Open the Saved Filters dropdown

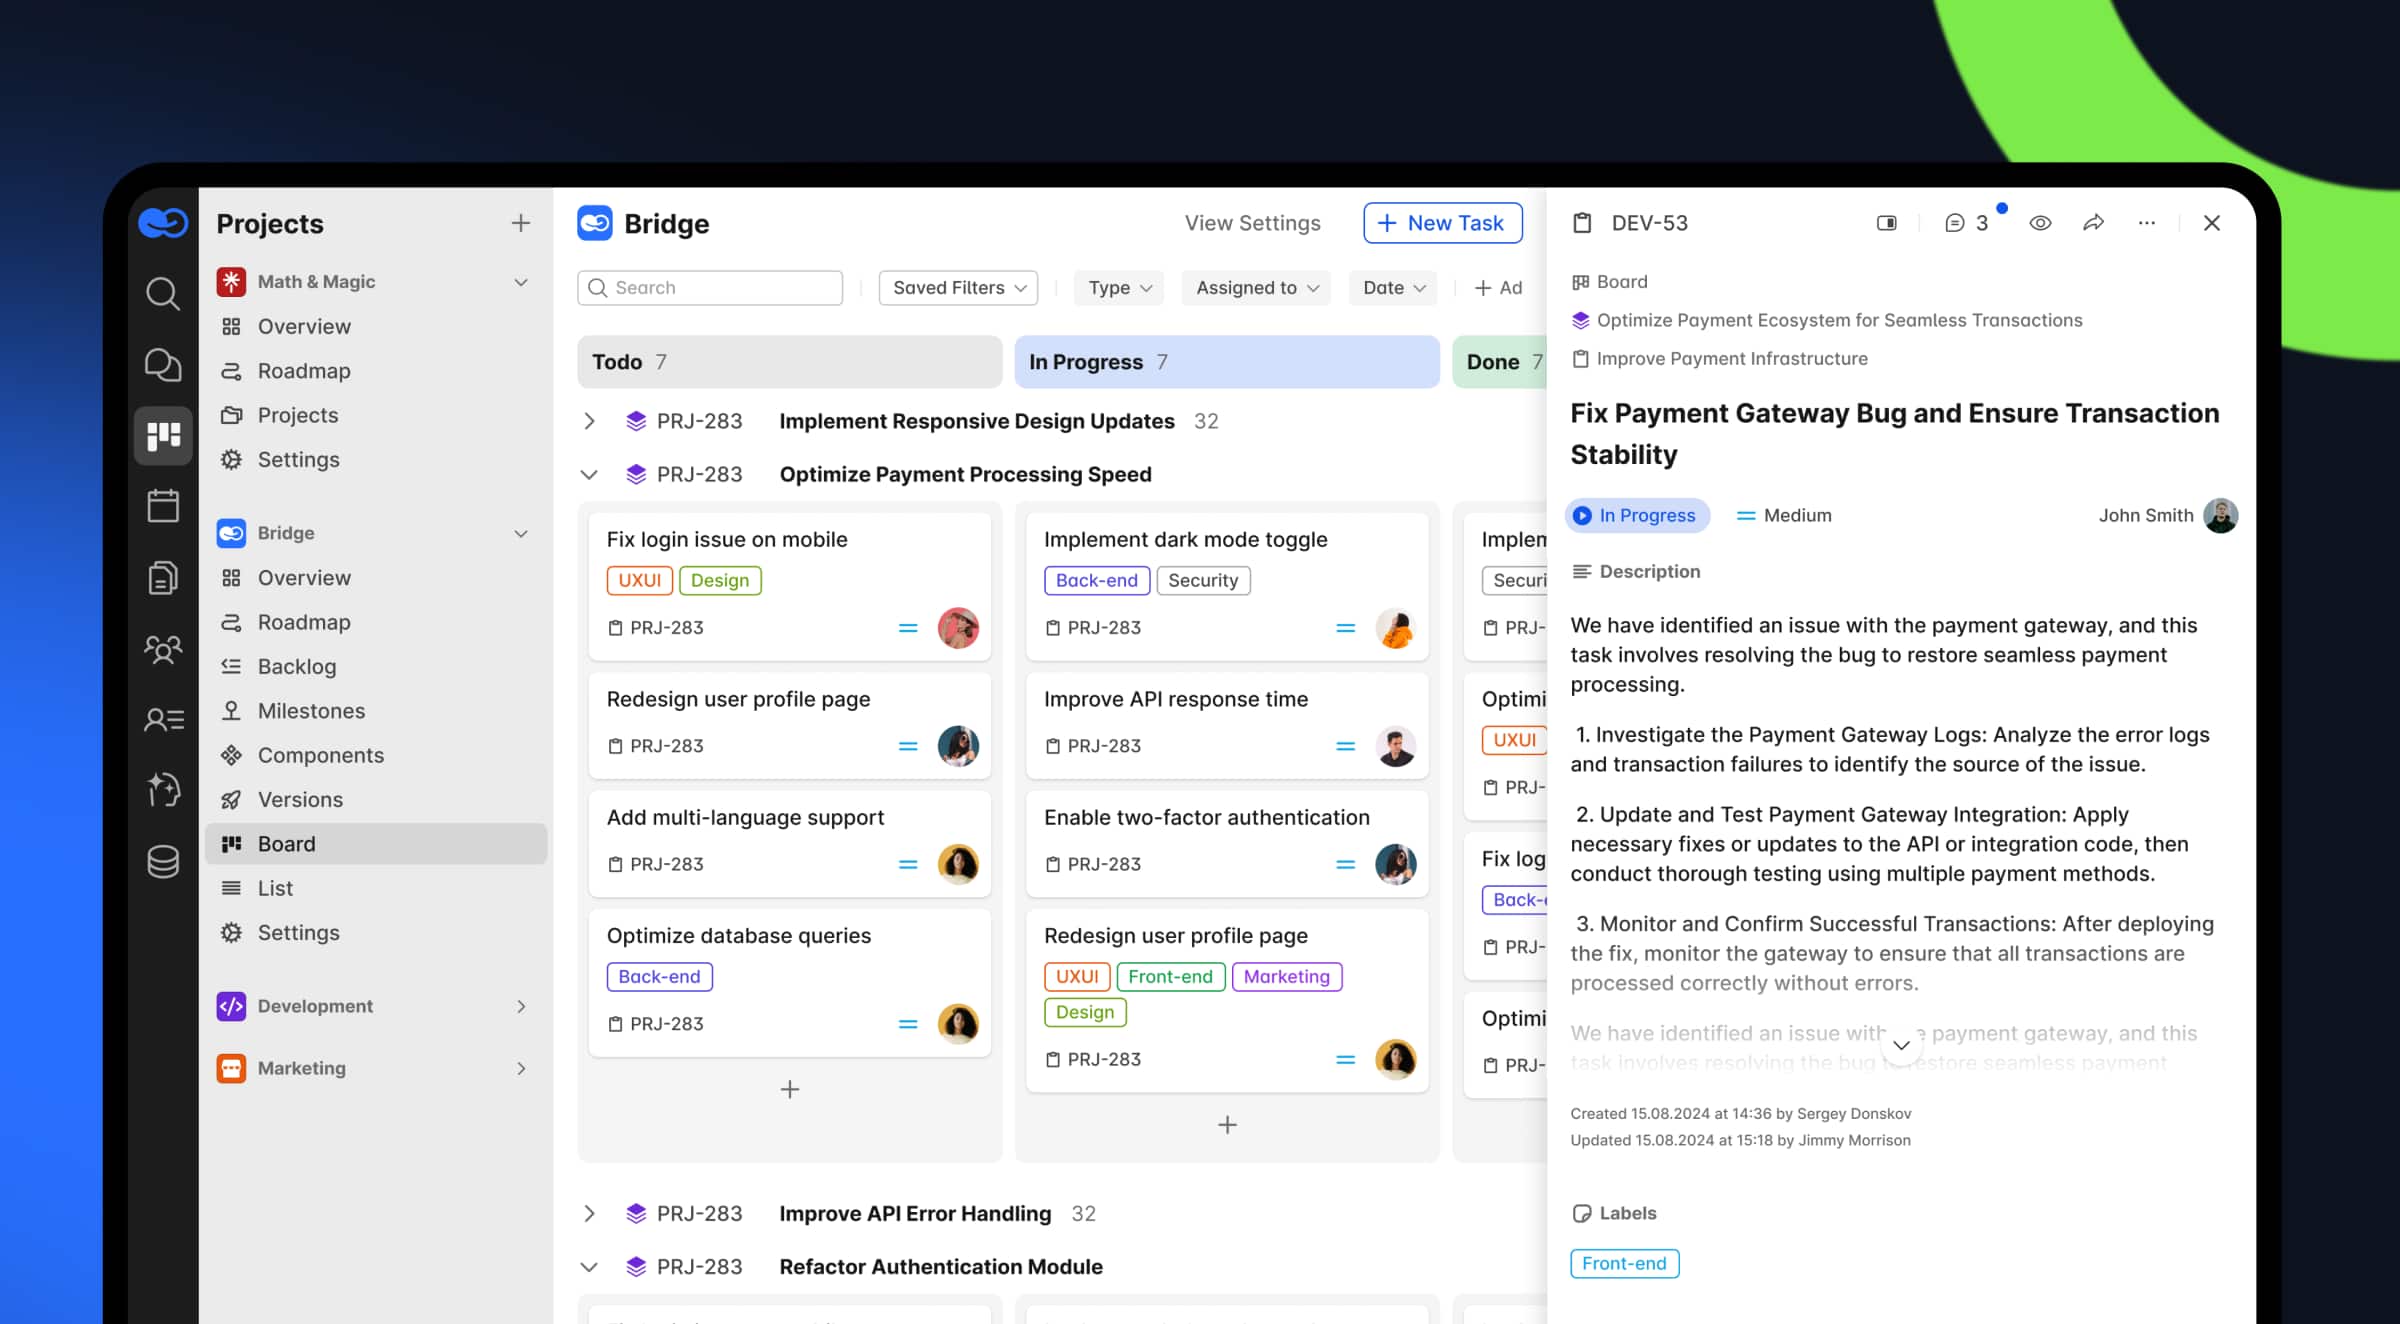pyautogui.click(x=958, y=288)
